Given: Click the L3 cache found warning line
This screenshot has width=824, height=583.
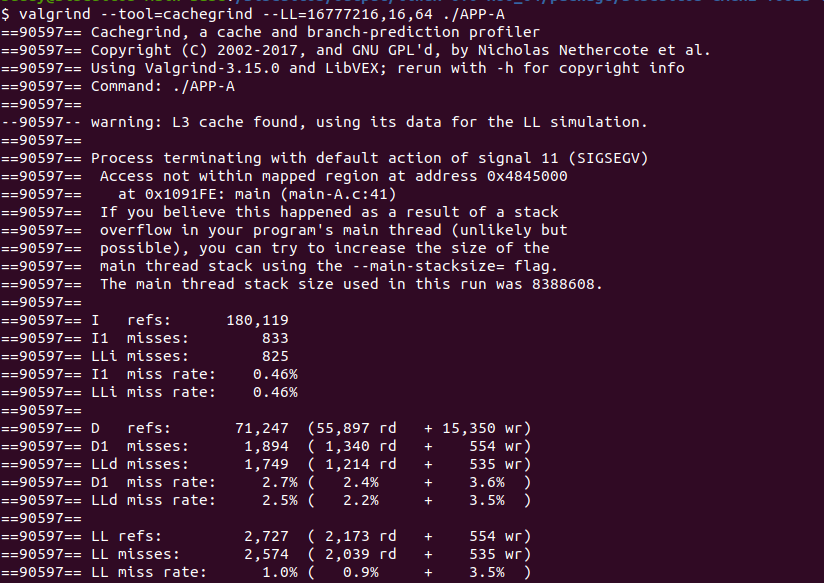Looking at the screenshot, I should 369,122.
